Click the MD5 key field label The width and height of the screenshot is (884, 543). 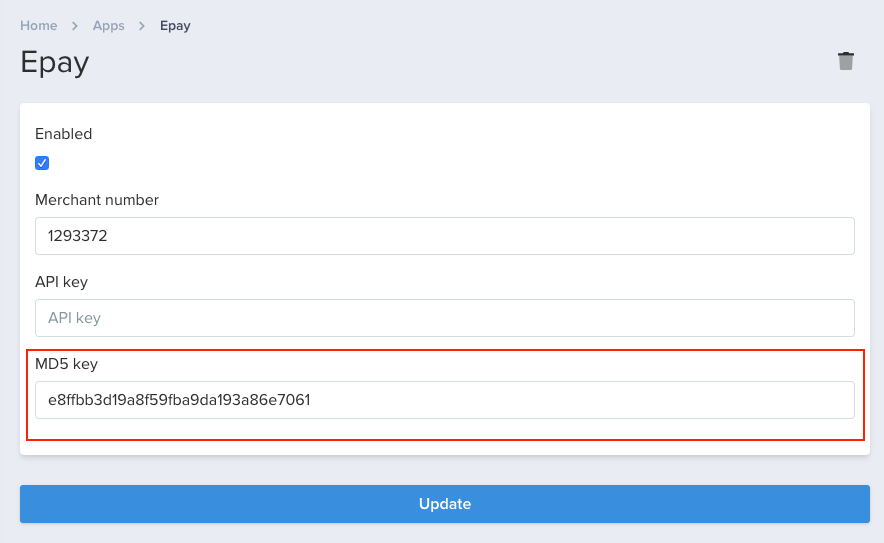(67, 364)
